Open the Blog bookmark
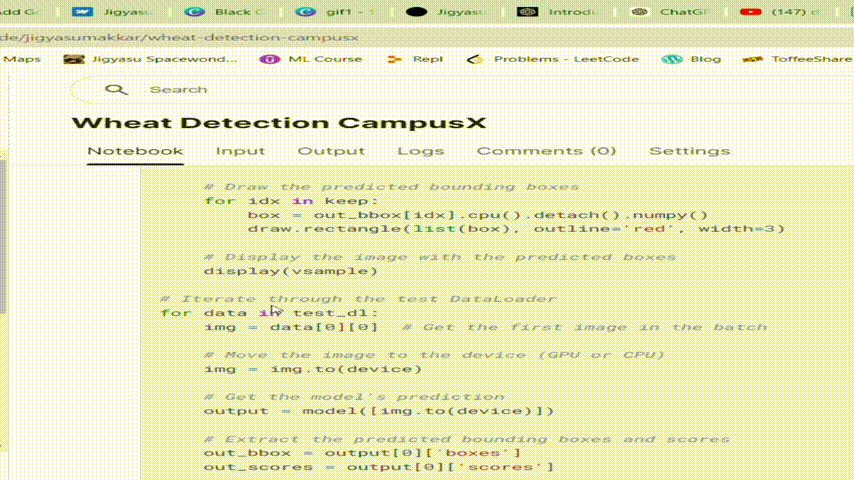Screen dimensions: 854x480 (x=691, y=59)
